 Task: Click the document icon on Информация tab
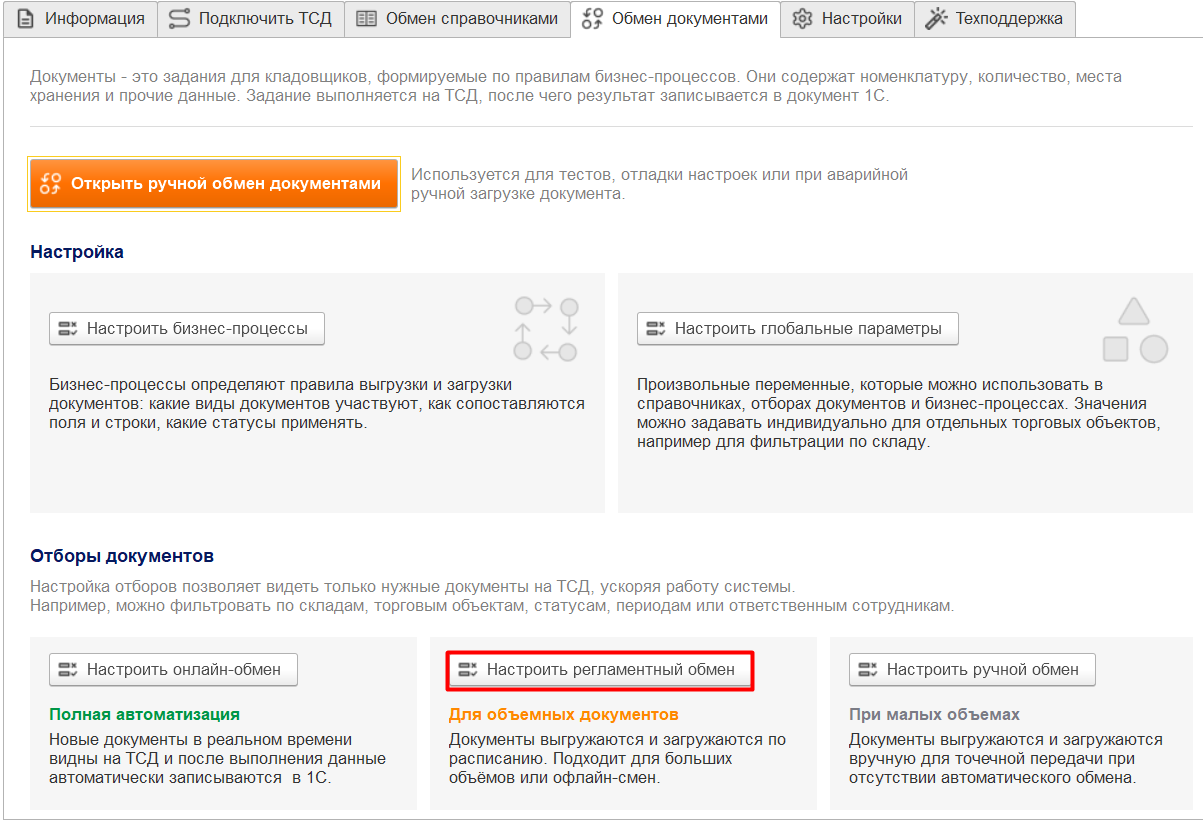(x=26, y=19)
